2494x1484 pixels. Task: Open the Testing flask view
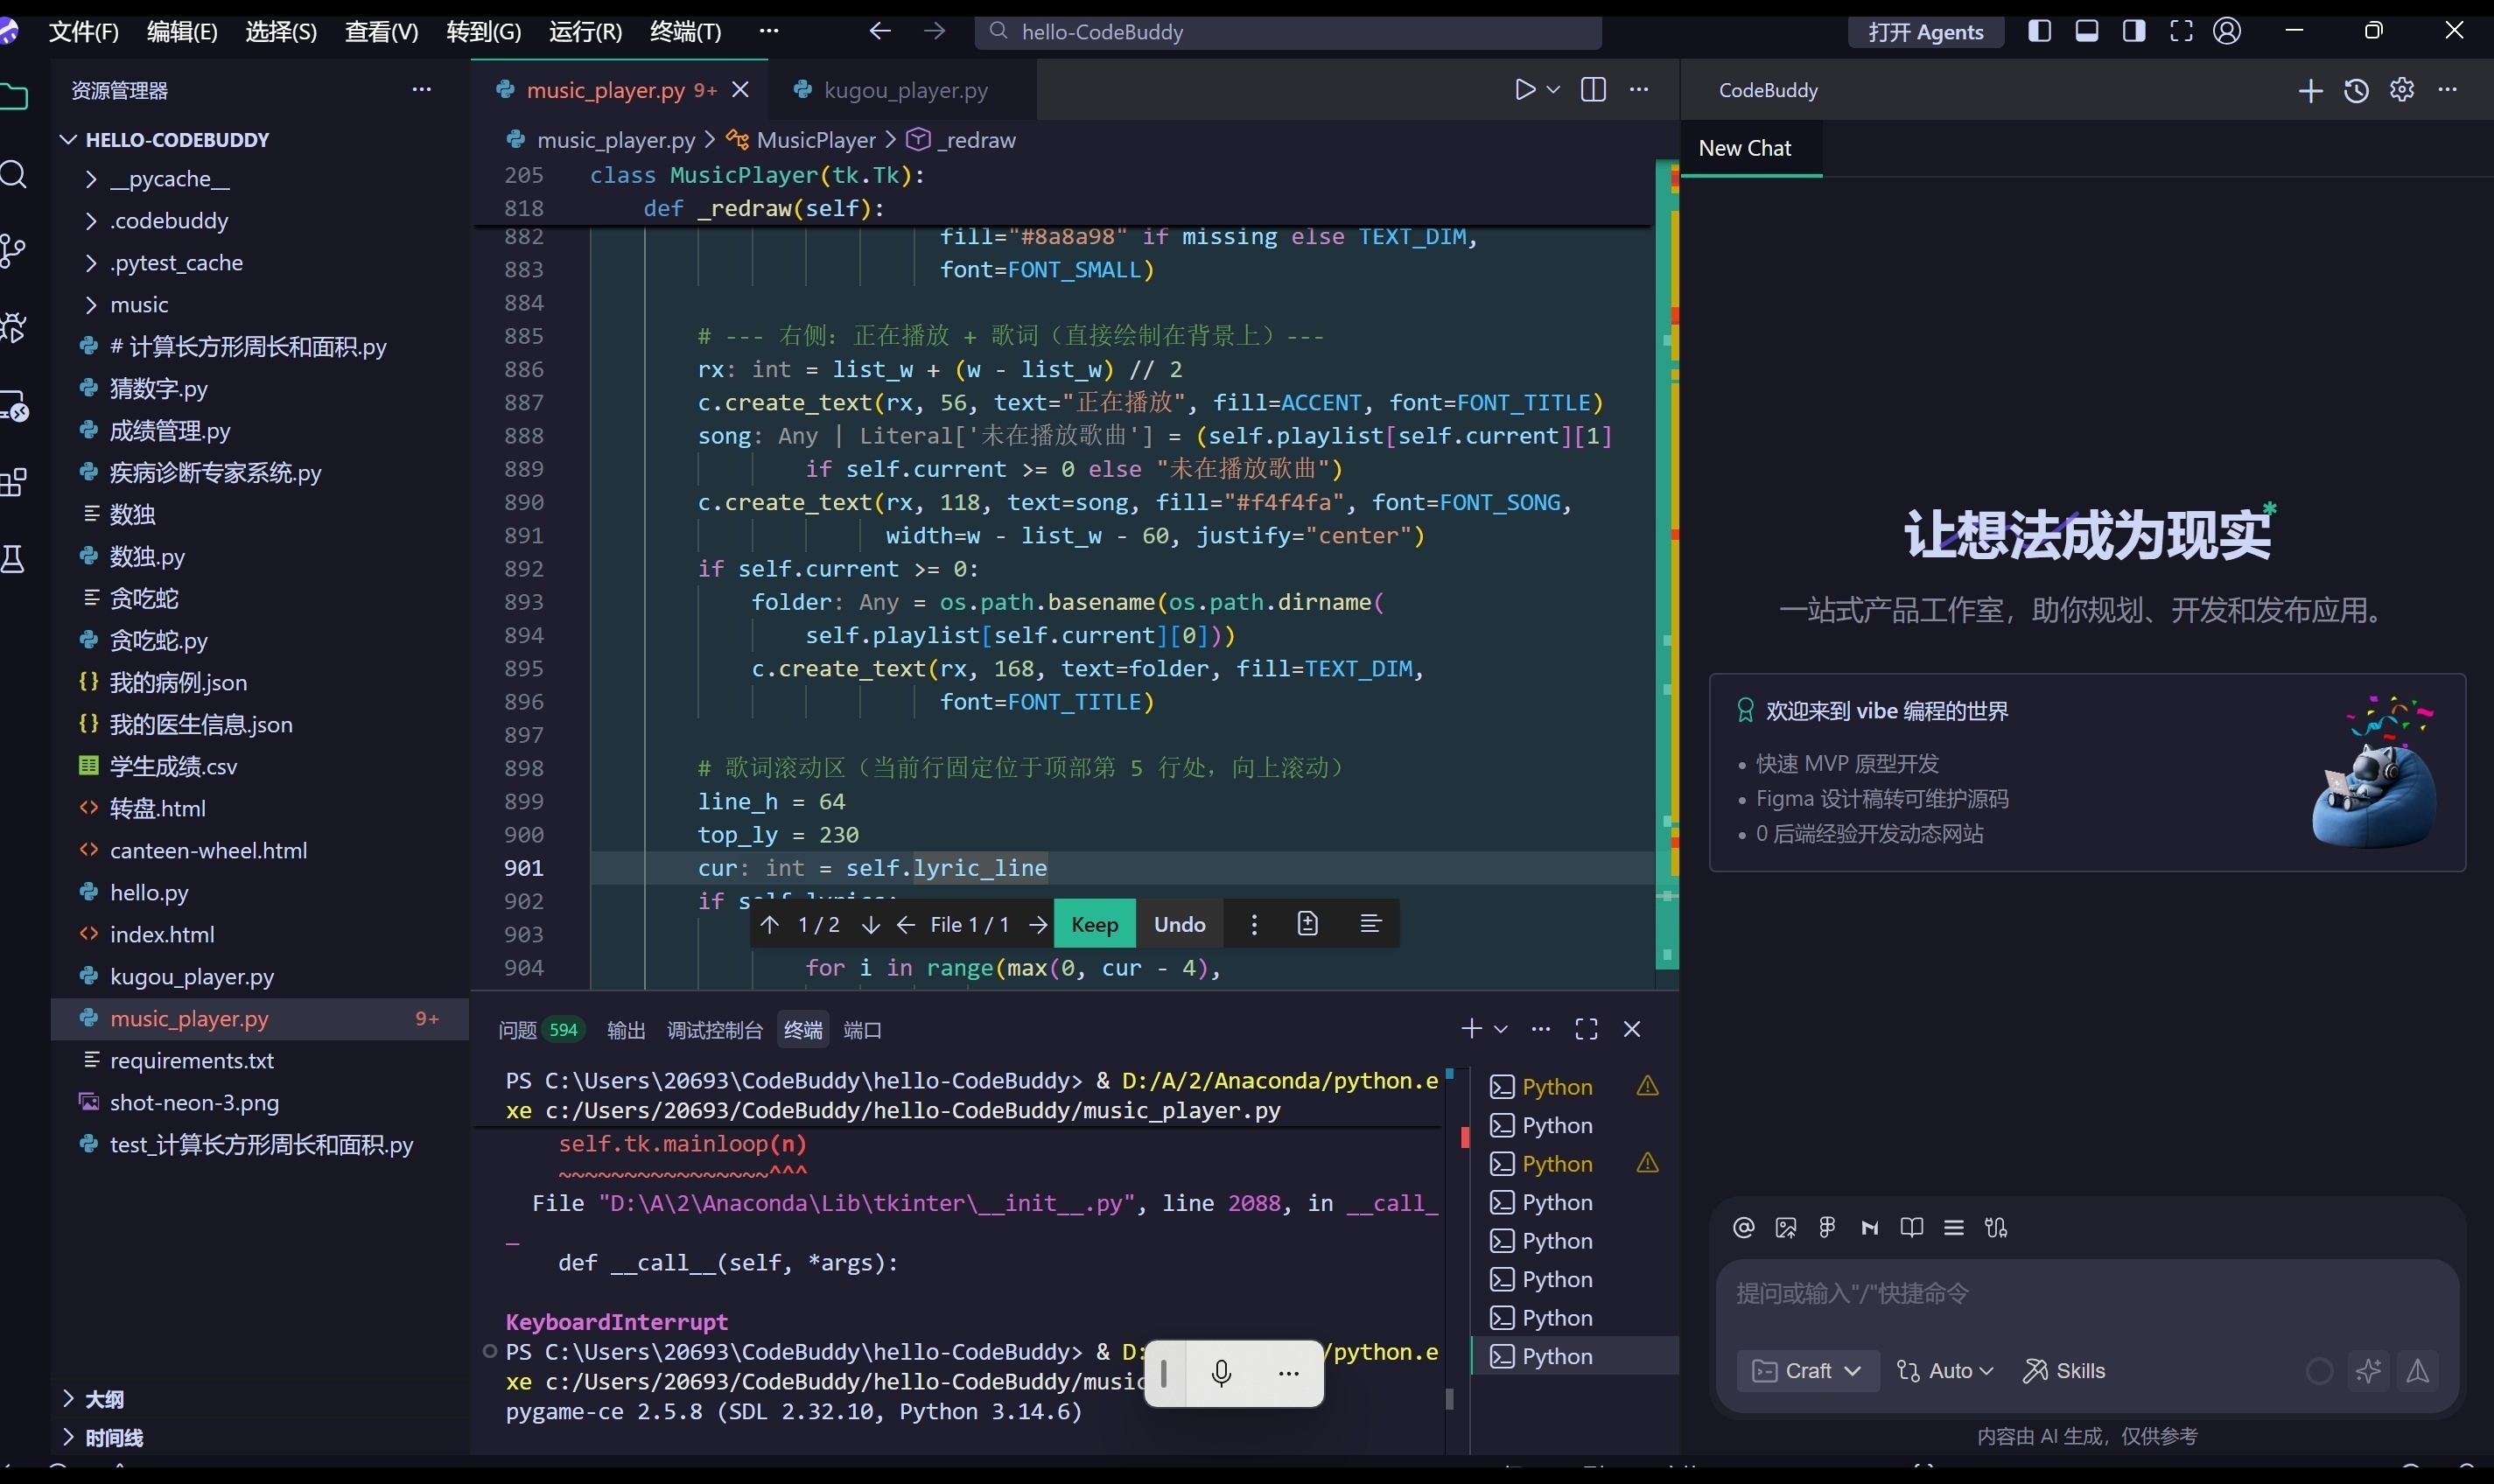point(13,559)
